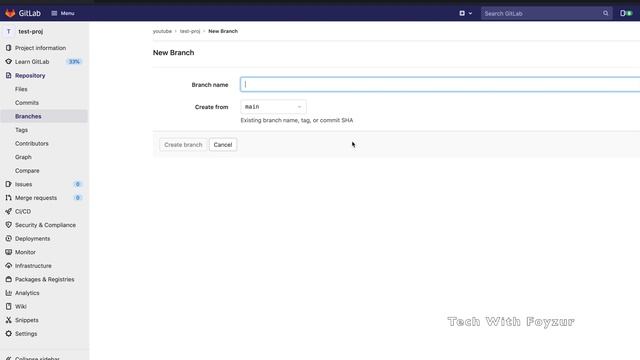
Task: Open Packages & Registries section
Action: click(45, 279)
